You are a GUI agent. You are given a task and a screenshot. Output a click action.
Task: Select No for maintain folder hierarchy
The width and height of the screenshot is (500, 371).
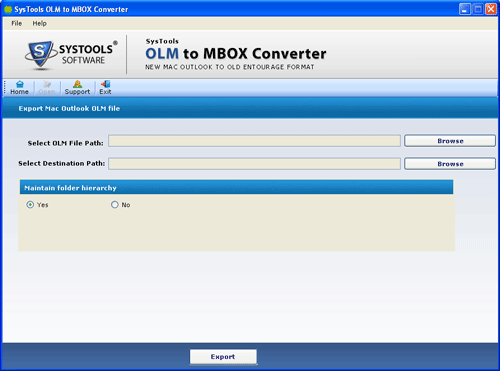pos(115,205)
